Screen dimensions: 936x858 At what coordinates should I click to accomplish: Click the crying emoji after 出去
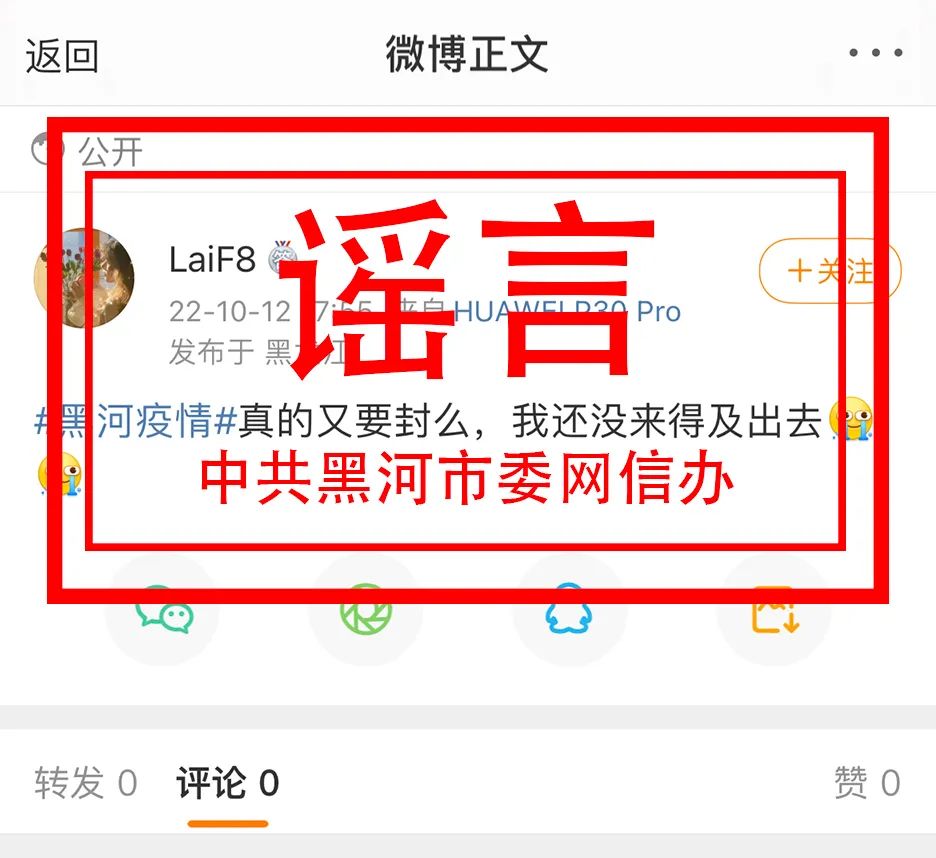[851, 419]
